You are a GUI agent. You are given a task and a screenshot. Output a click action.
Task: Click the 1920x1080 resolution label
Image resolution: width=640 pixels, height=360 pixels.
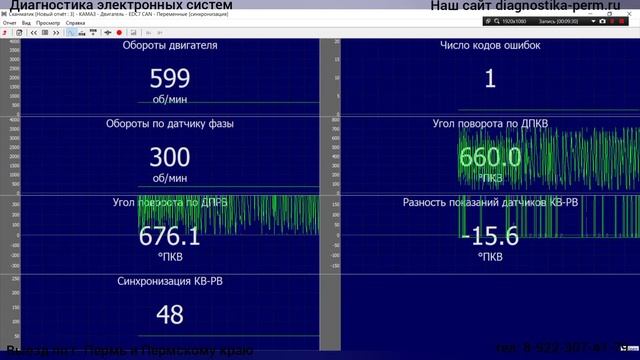tap(514, 21)
